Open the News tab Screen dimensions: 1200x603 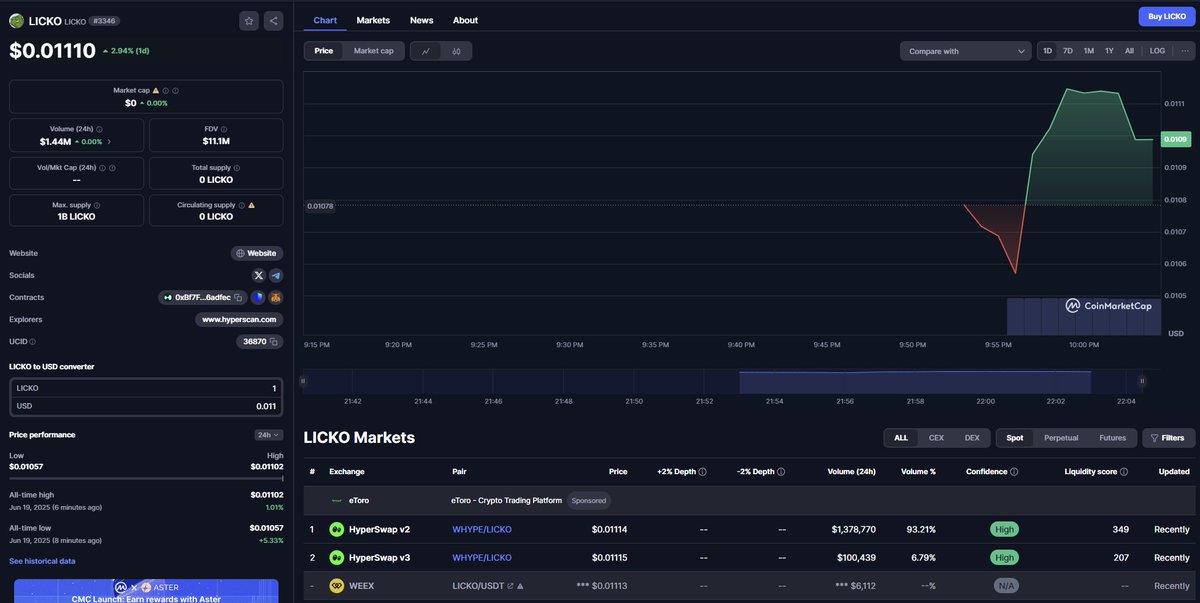tap(422, 20)
